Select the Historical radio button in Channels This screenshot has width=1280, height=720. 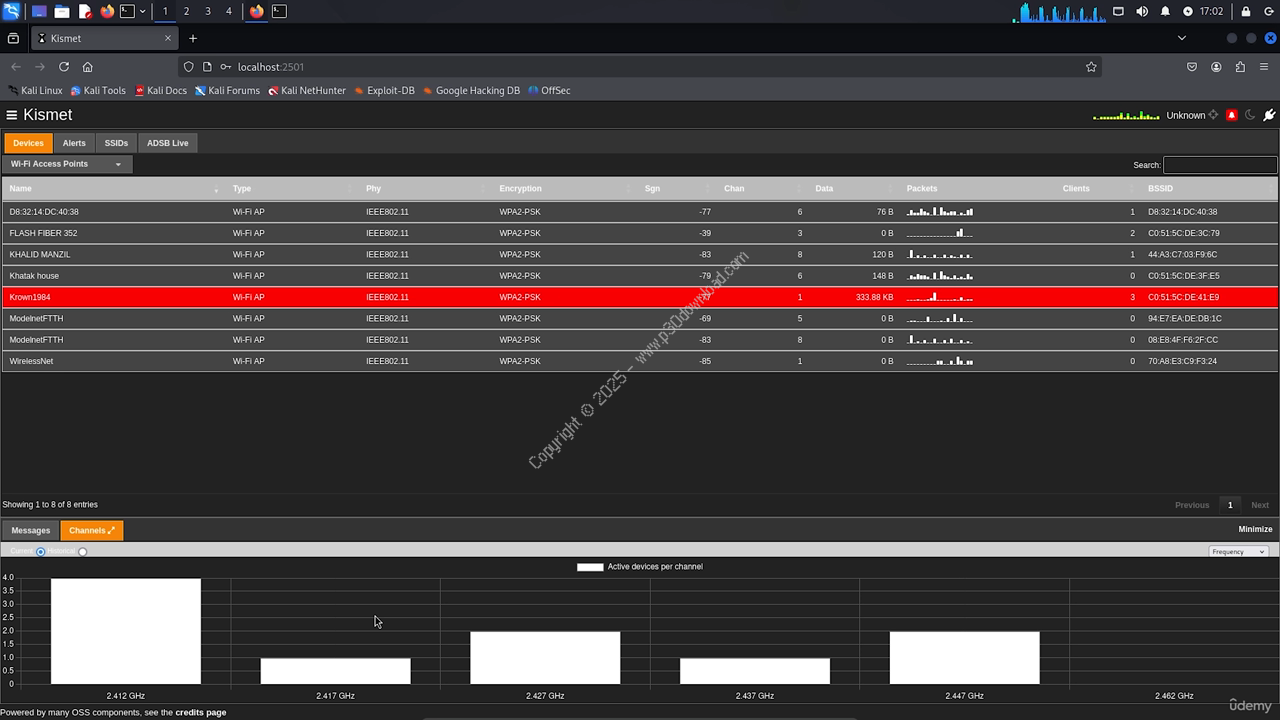82,551
